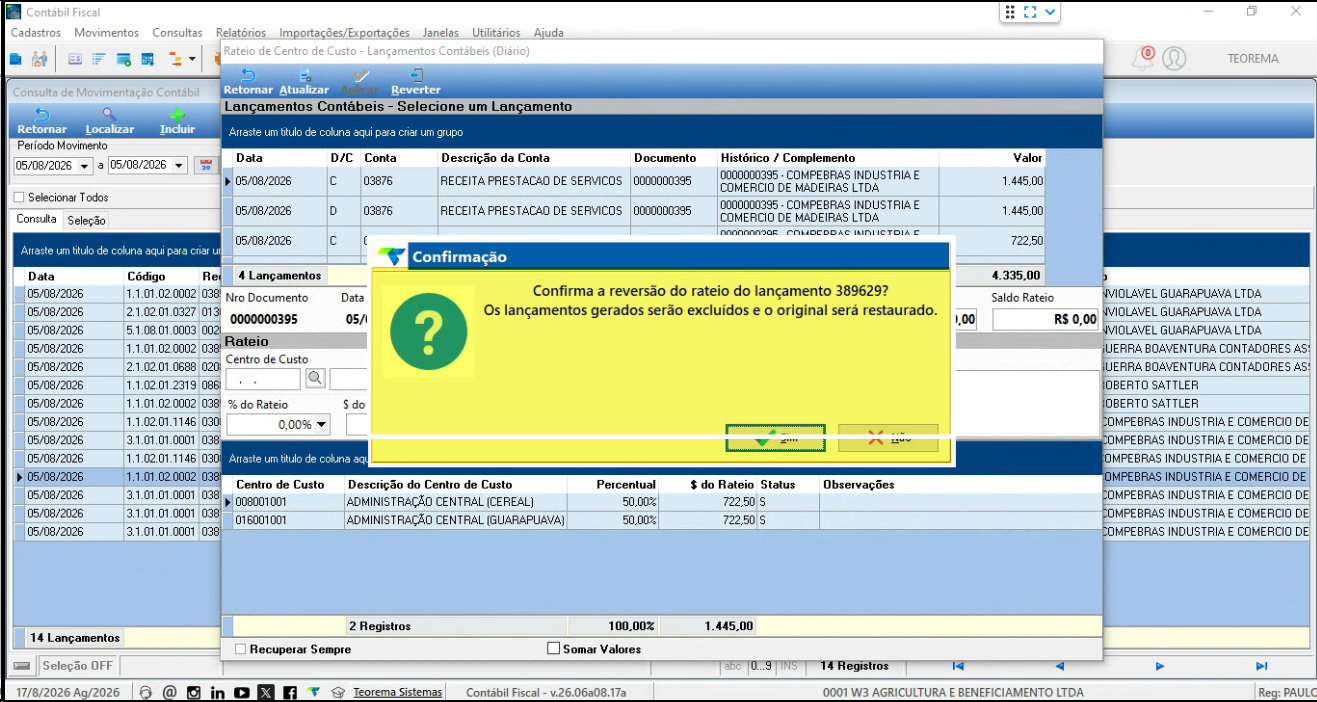This screenshot has width=1317, height=702.
Task: Click Retornar in the Rateio de Centro de Custo toolbar
Action: (x=248, y=82)
